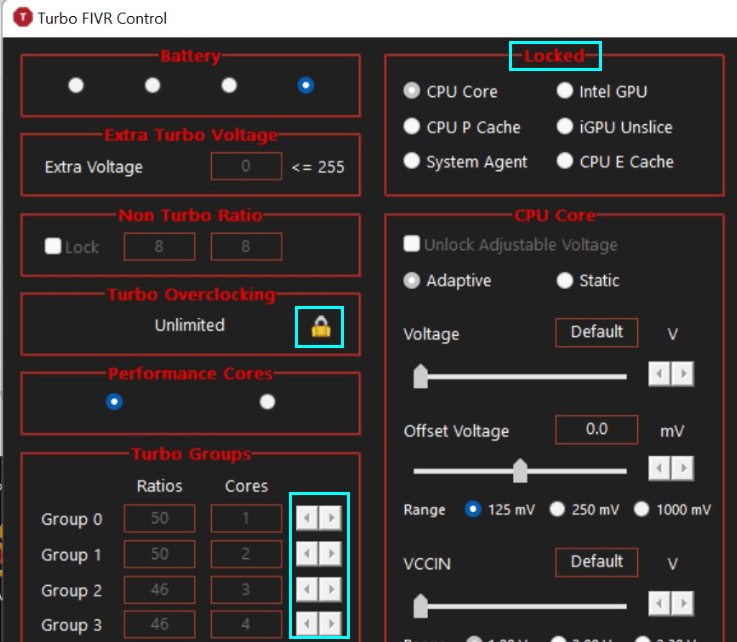Click the Group 2 ratio field
The image size is (737, 642).
point(159,589)
